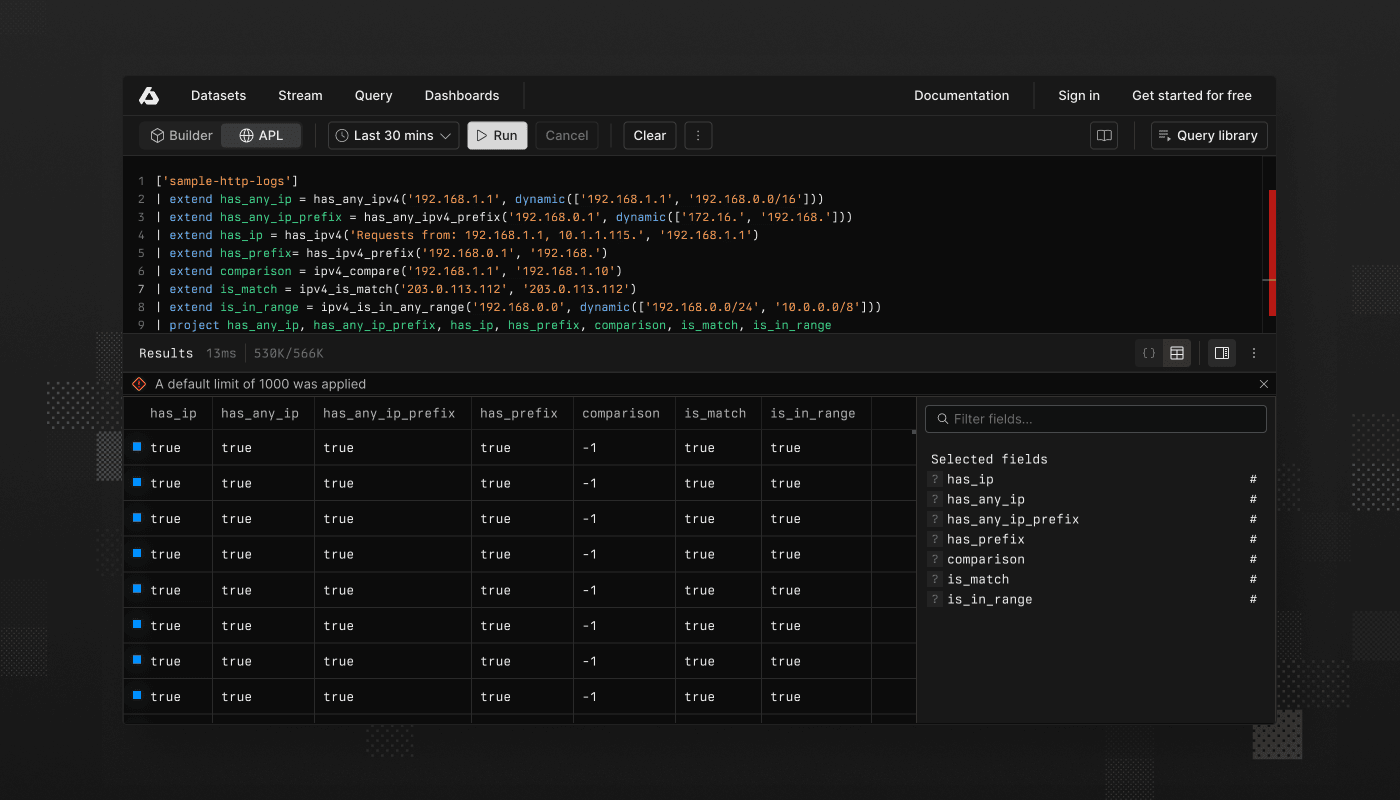Switch to the Dashboards section
1400x800 pixels.
pos(462,95)
